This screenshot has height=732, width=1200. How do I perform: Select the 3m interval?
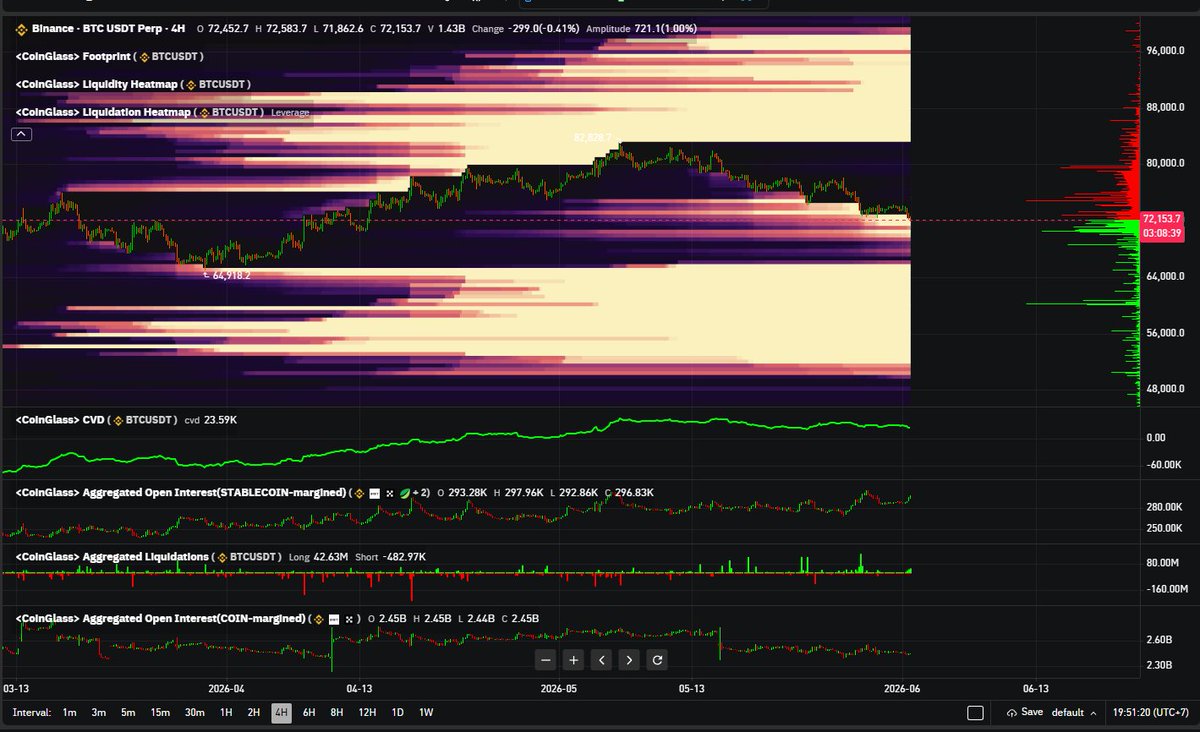(99, 712)
